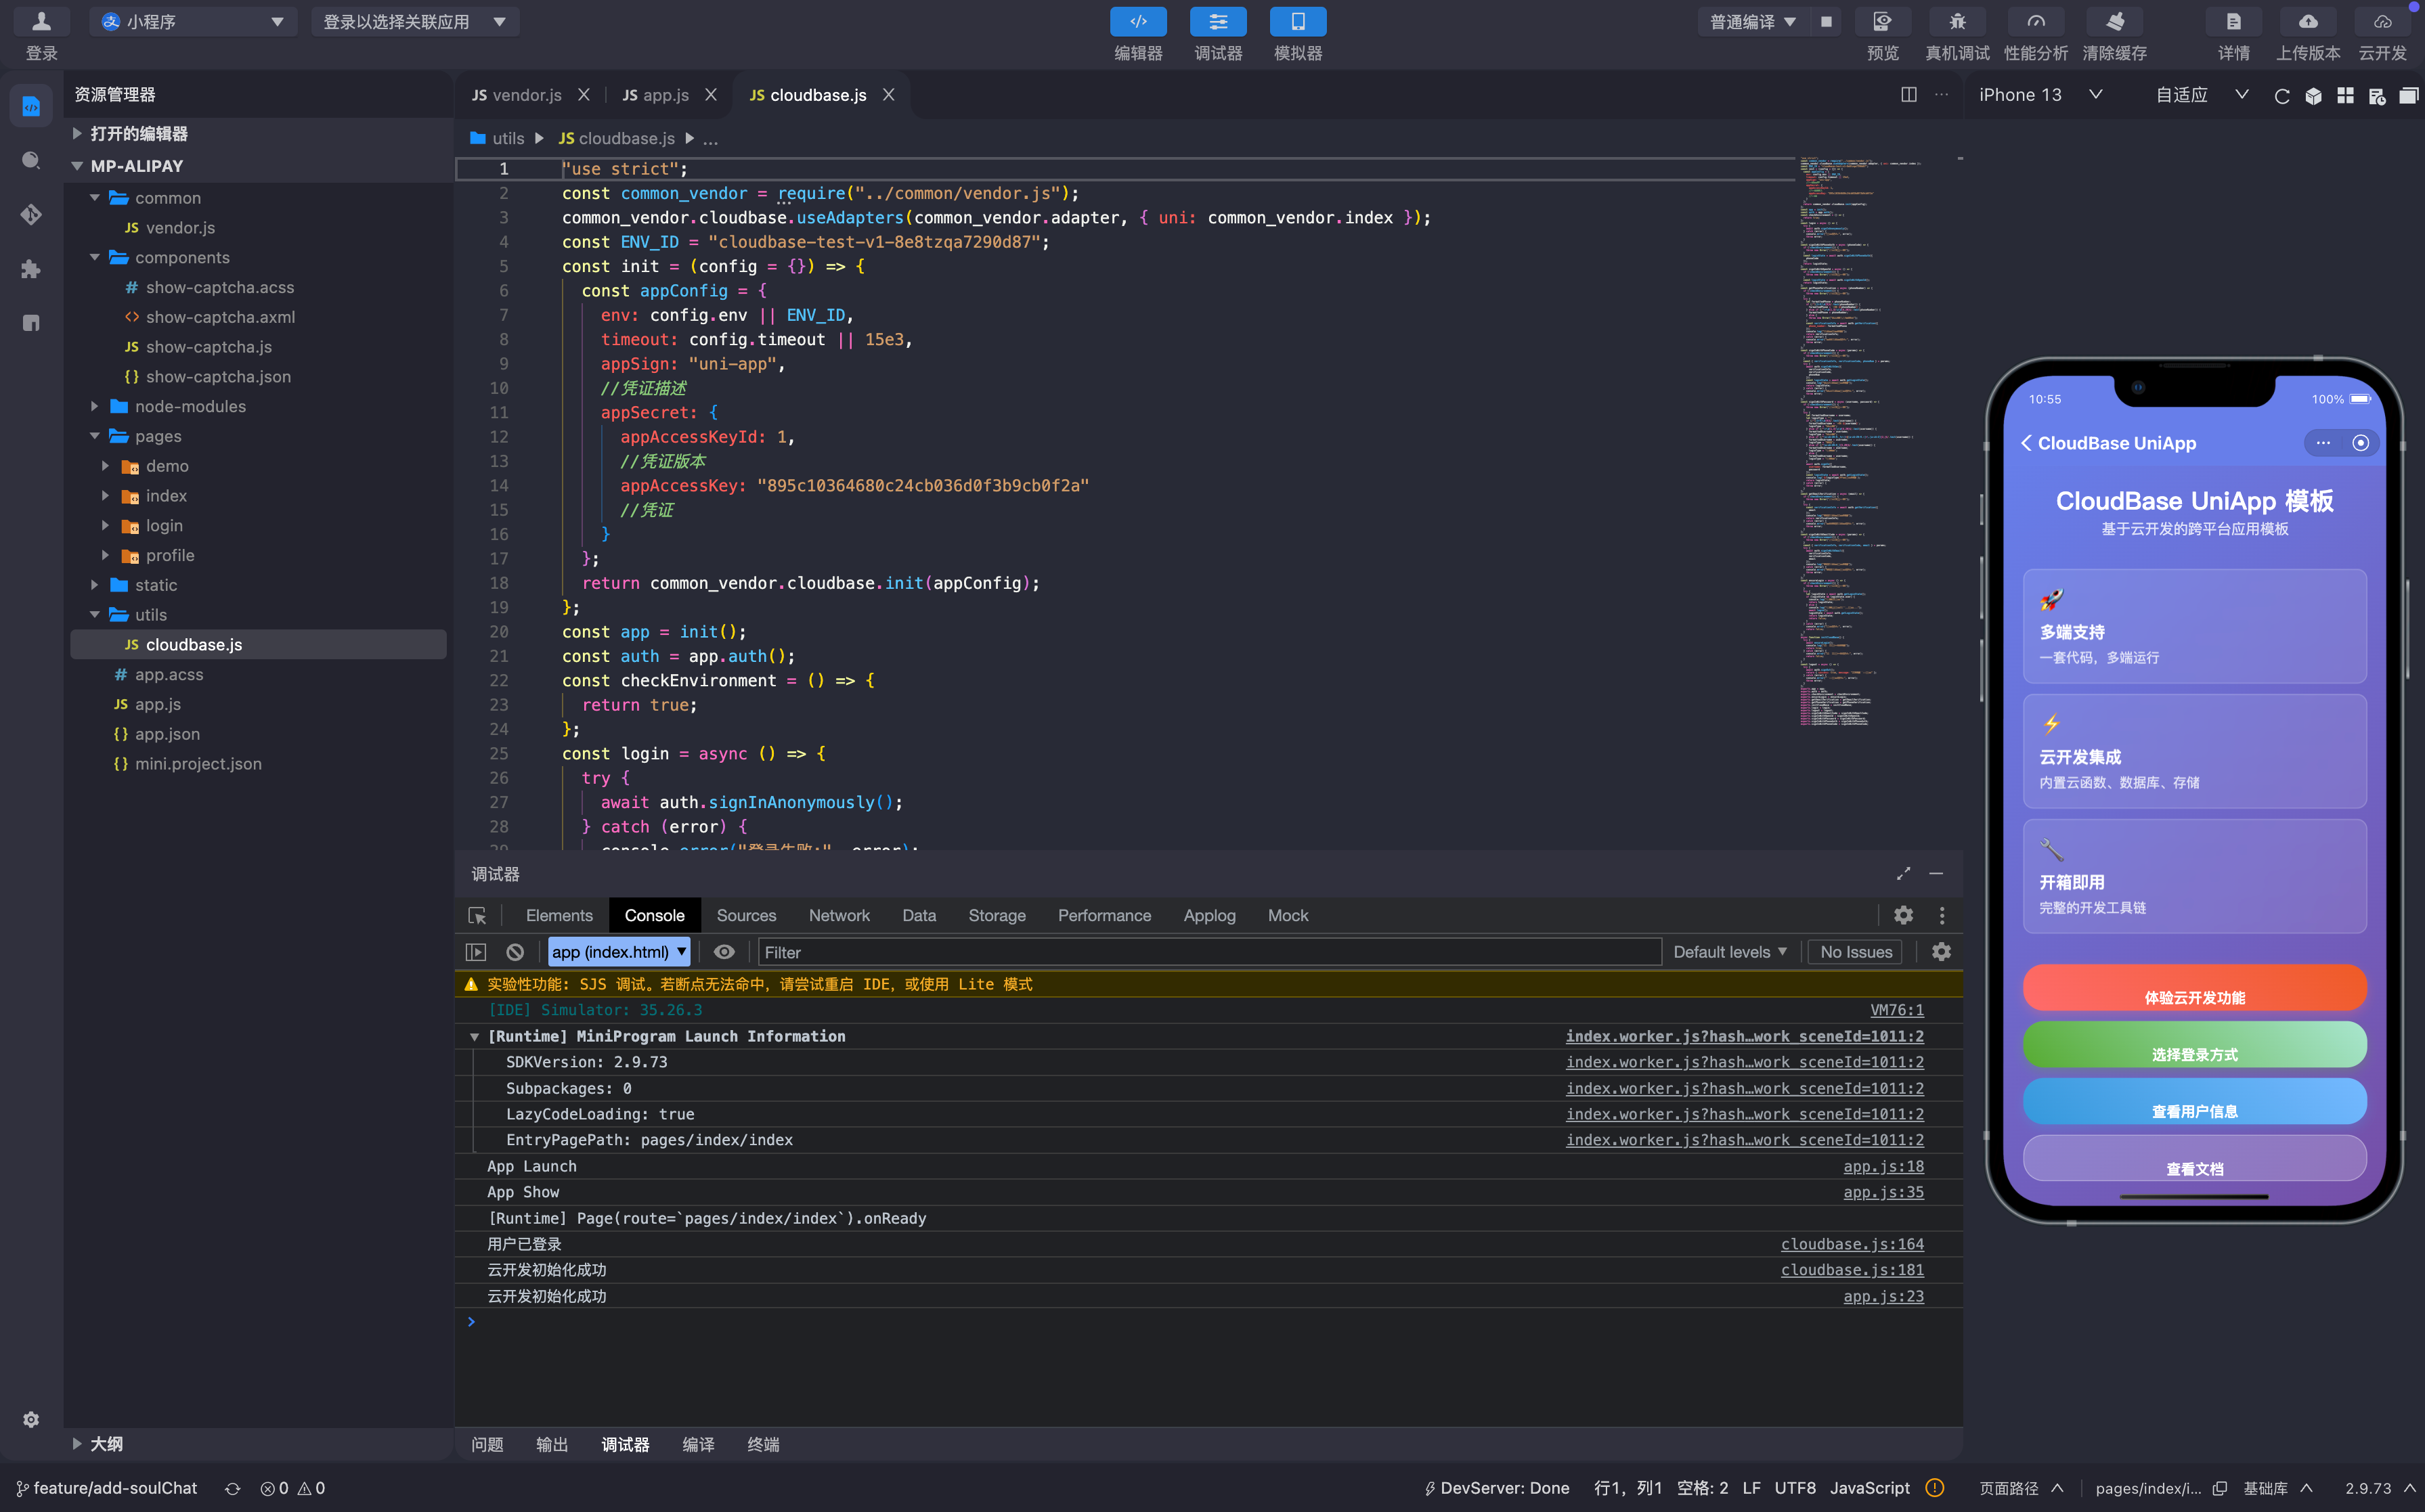Click the 清除缓存 clear cache icon

(x=2114, y=22)
